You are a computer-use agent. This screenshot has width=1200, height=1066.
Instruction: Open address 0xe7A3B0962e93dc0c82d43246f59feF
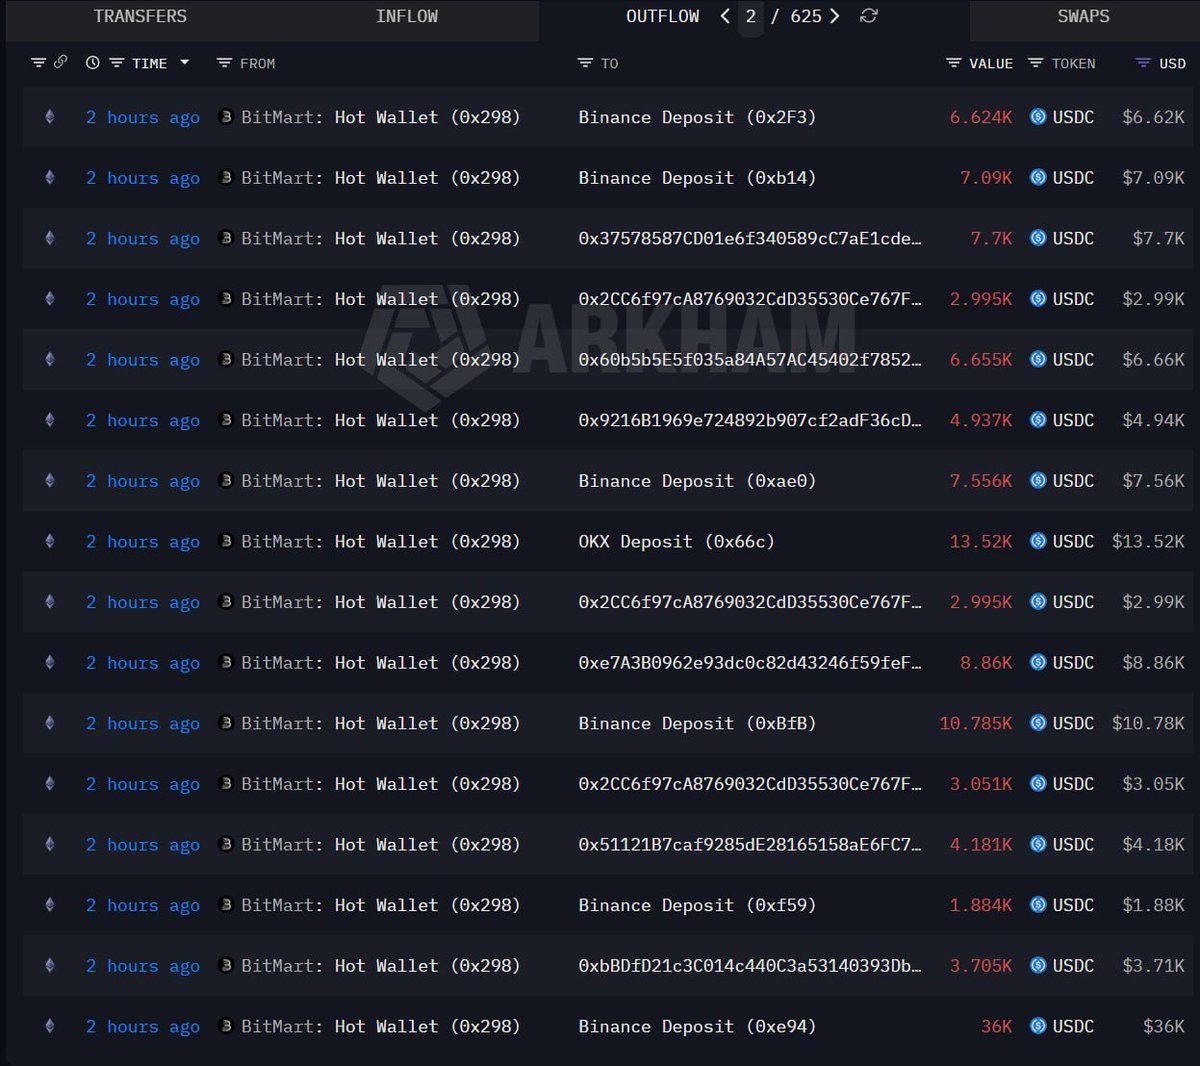tap(750, 662)
